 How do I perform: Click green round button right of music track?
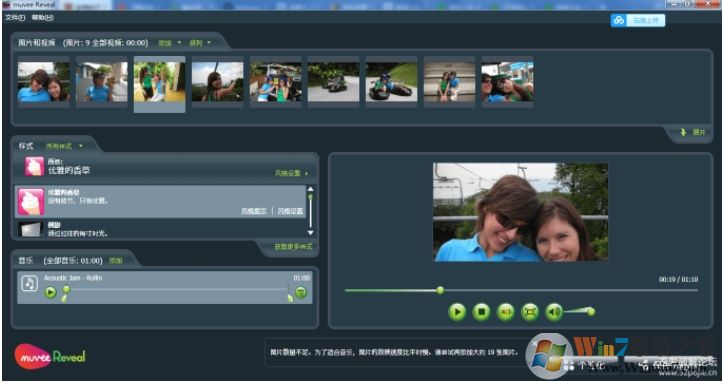coord(301,292)
